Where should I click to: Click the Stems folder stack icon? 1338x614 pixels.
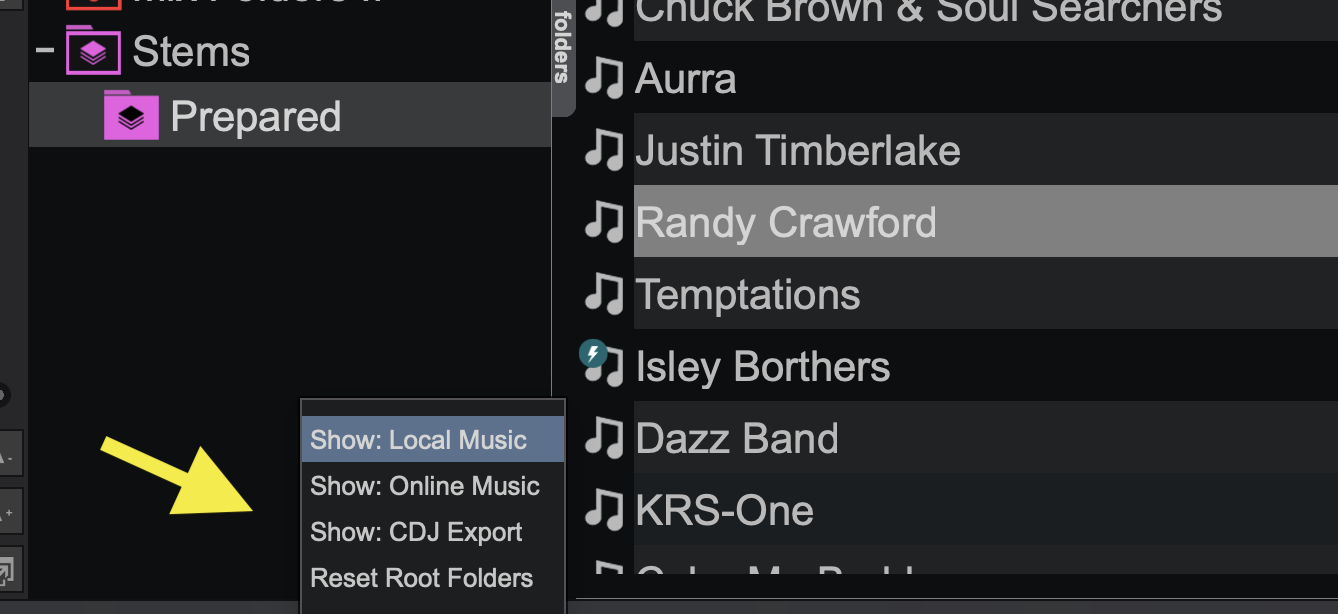[93, 52]
